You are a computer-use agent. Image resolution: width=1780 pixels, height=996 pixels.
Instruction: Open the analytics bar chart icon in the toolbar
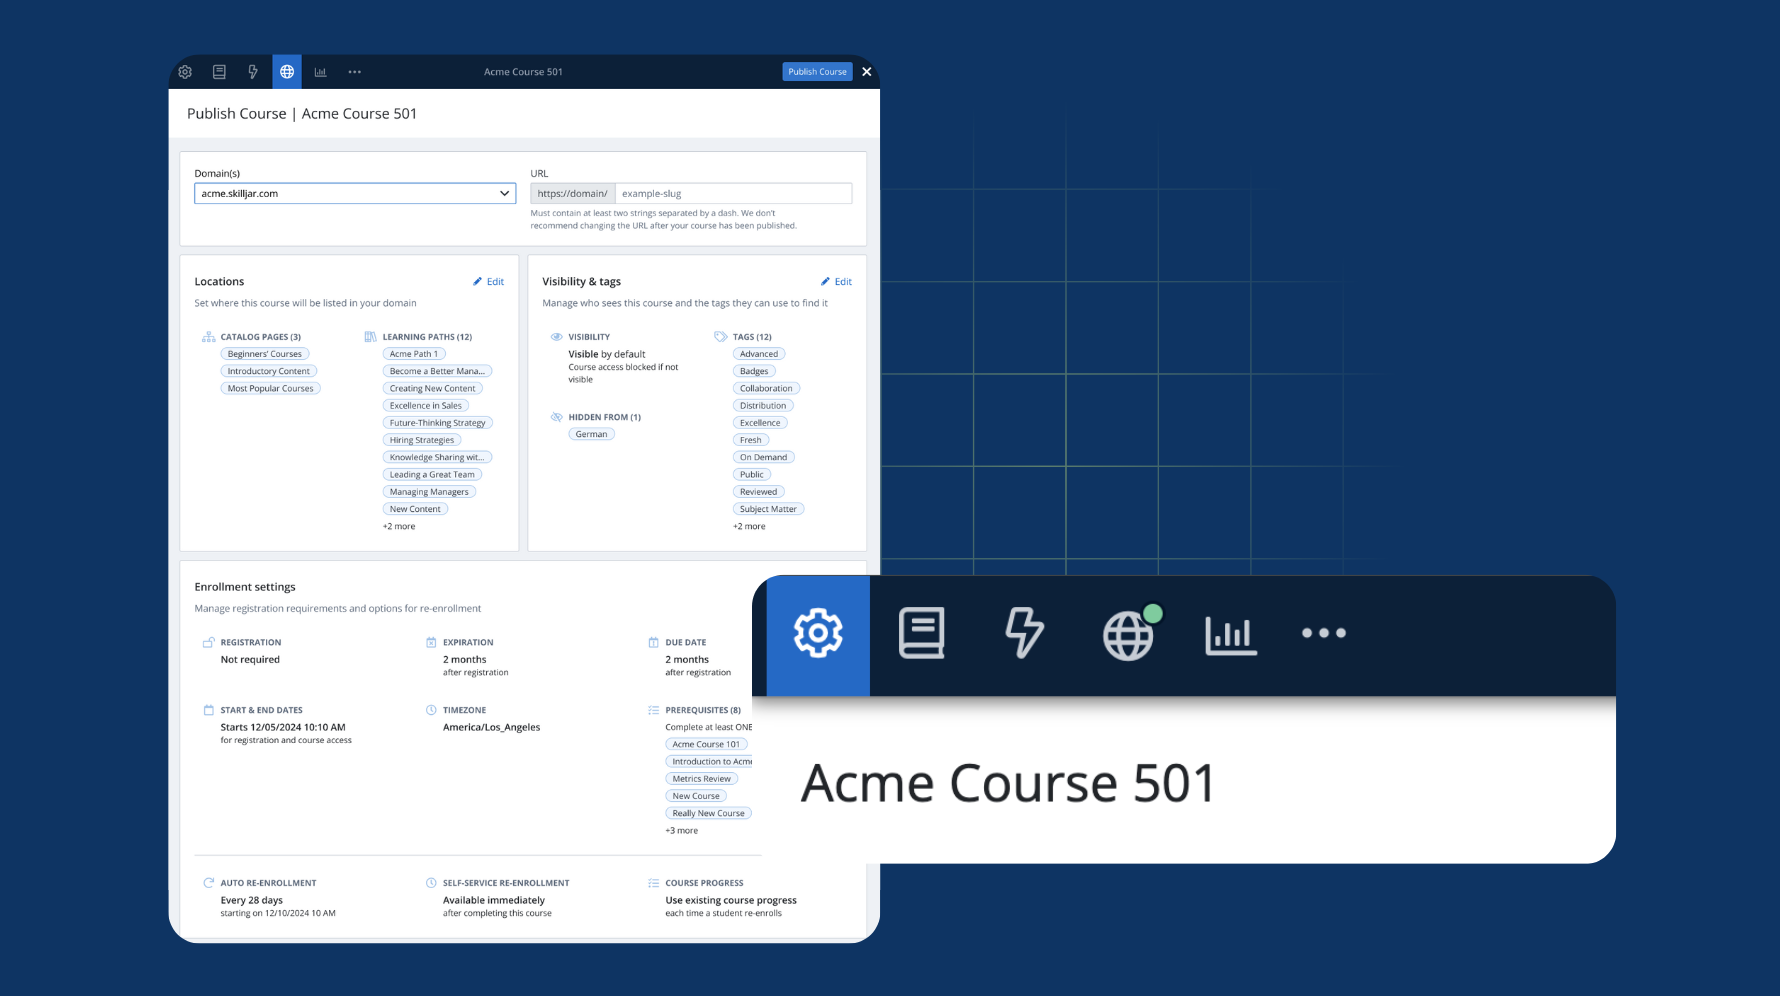tap(321, 71)
